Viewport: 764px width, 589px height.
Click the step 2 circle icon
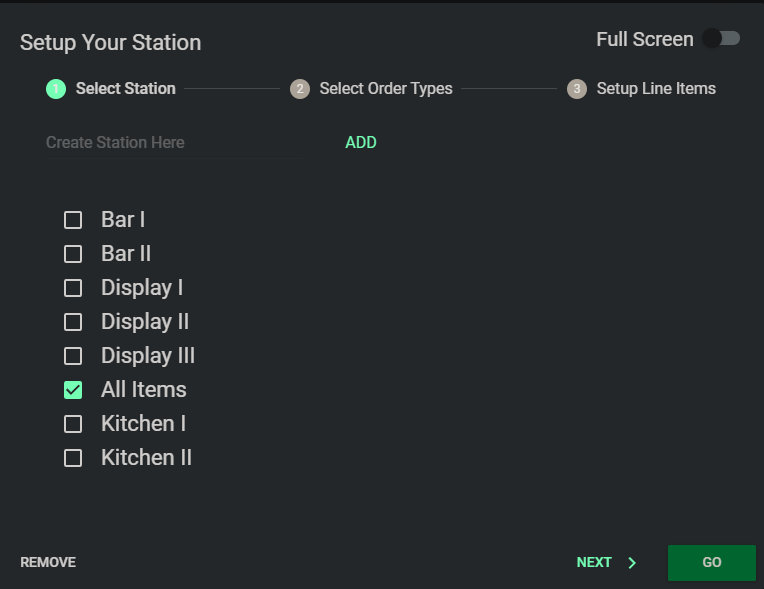(300, 89)
